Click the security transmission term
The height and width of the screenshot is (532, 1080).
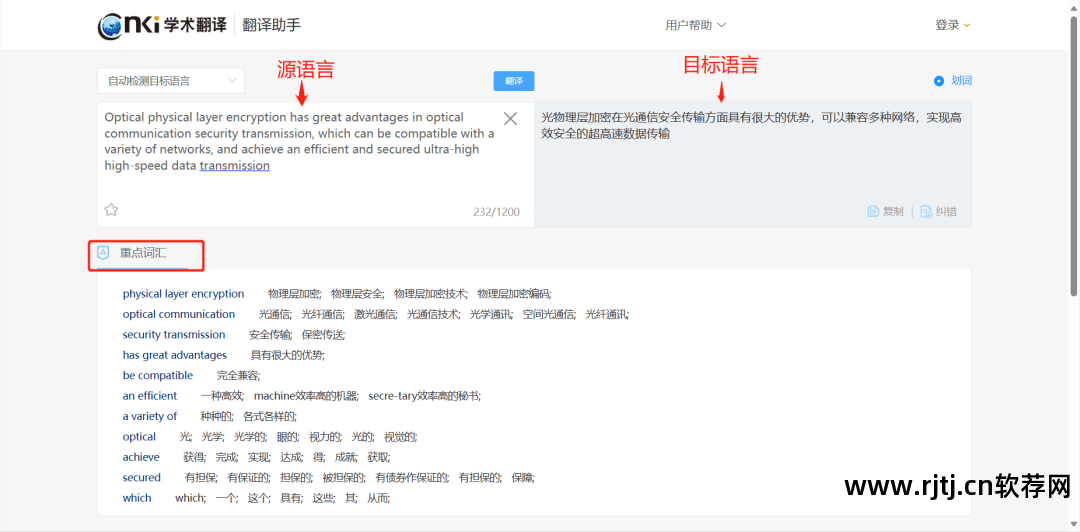(x=174, y=334)
